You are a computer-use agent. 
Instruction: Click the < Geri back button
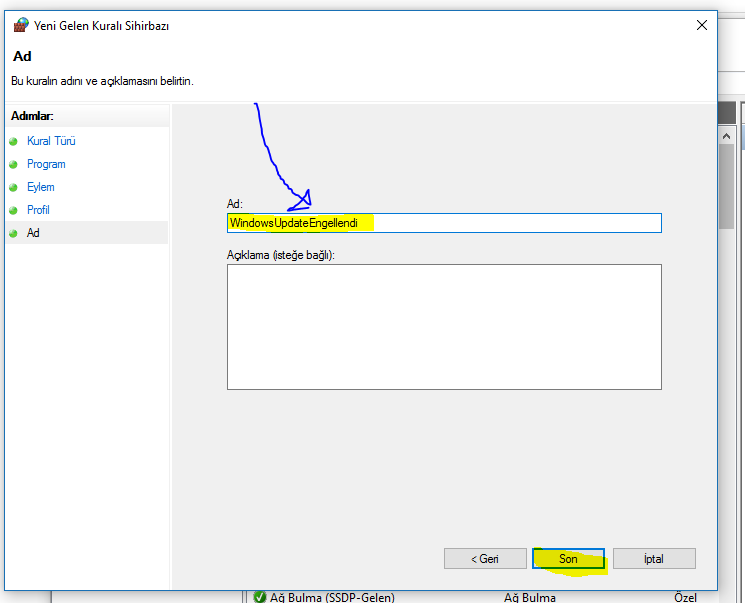point(485,558)
